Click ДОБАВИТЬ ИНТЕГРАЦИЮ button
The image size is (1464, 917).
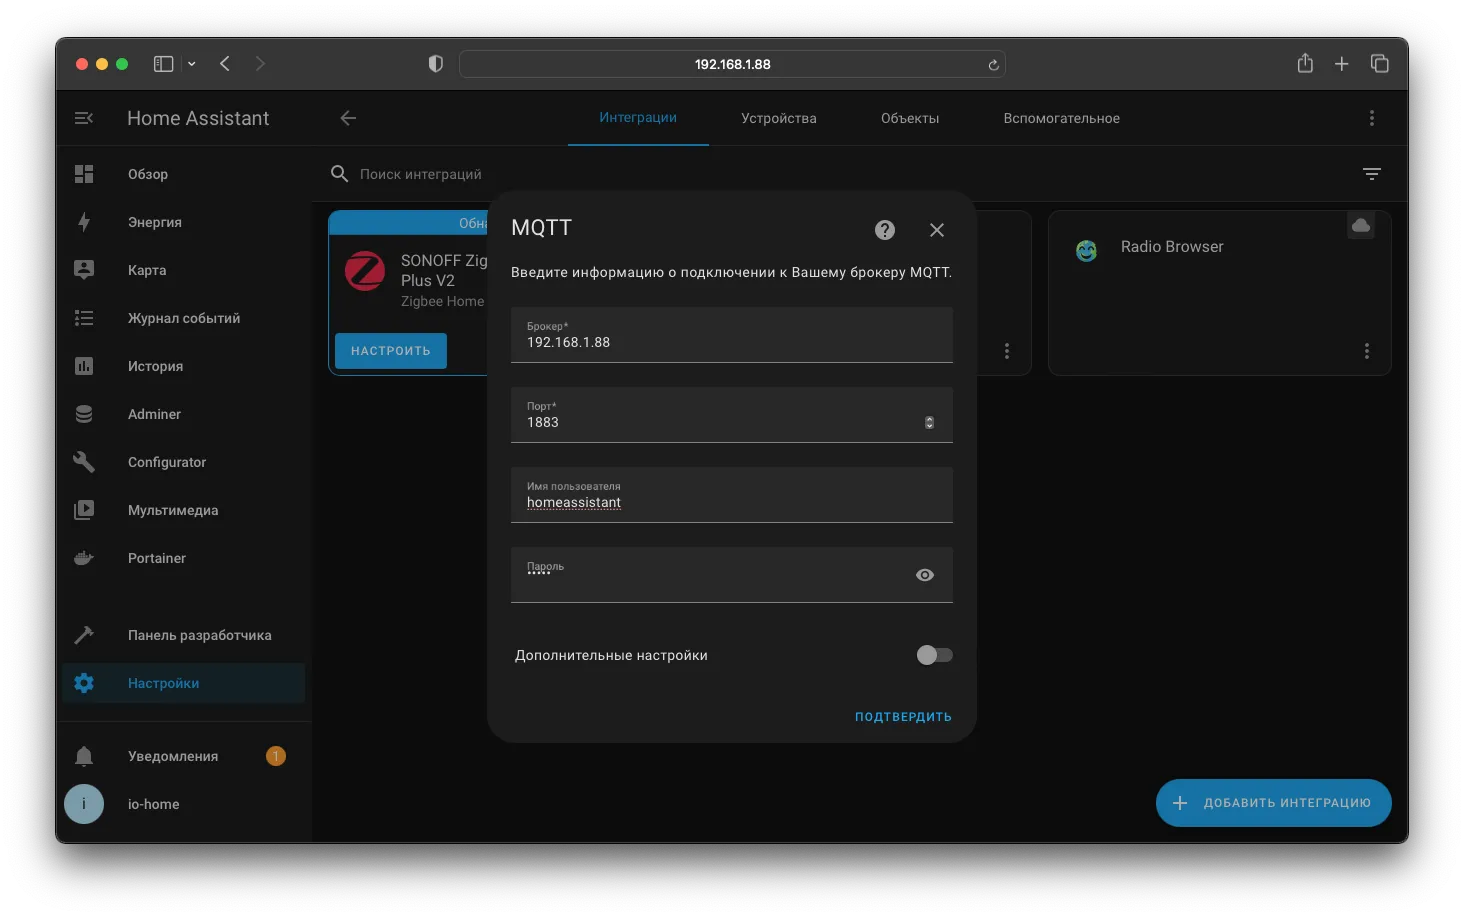(x=1274, y=803)
